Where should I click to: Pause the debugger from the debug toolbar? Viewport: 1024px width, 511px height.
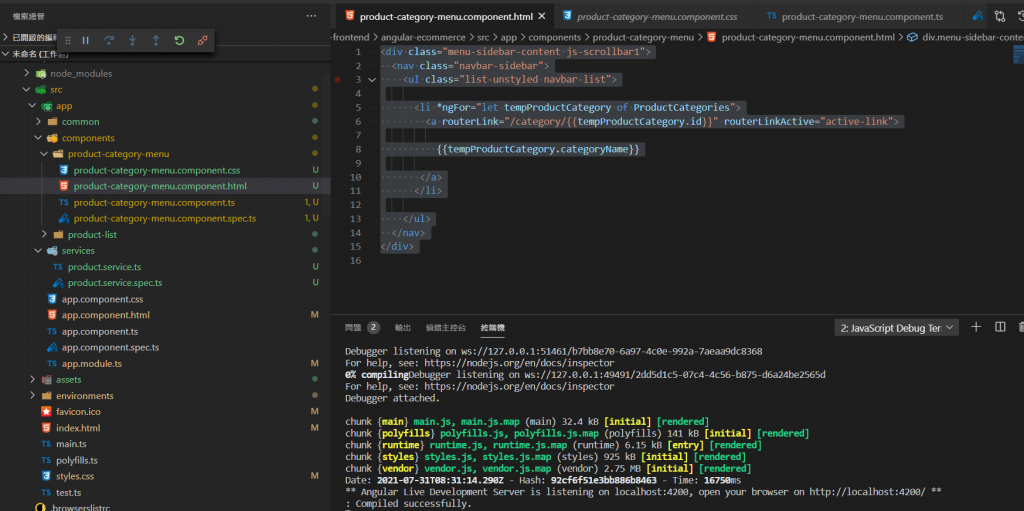85,40
